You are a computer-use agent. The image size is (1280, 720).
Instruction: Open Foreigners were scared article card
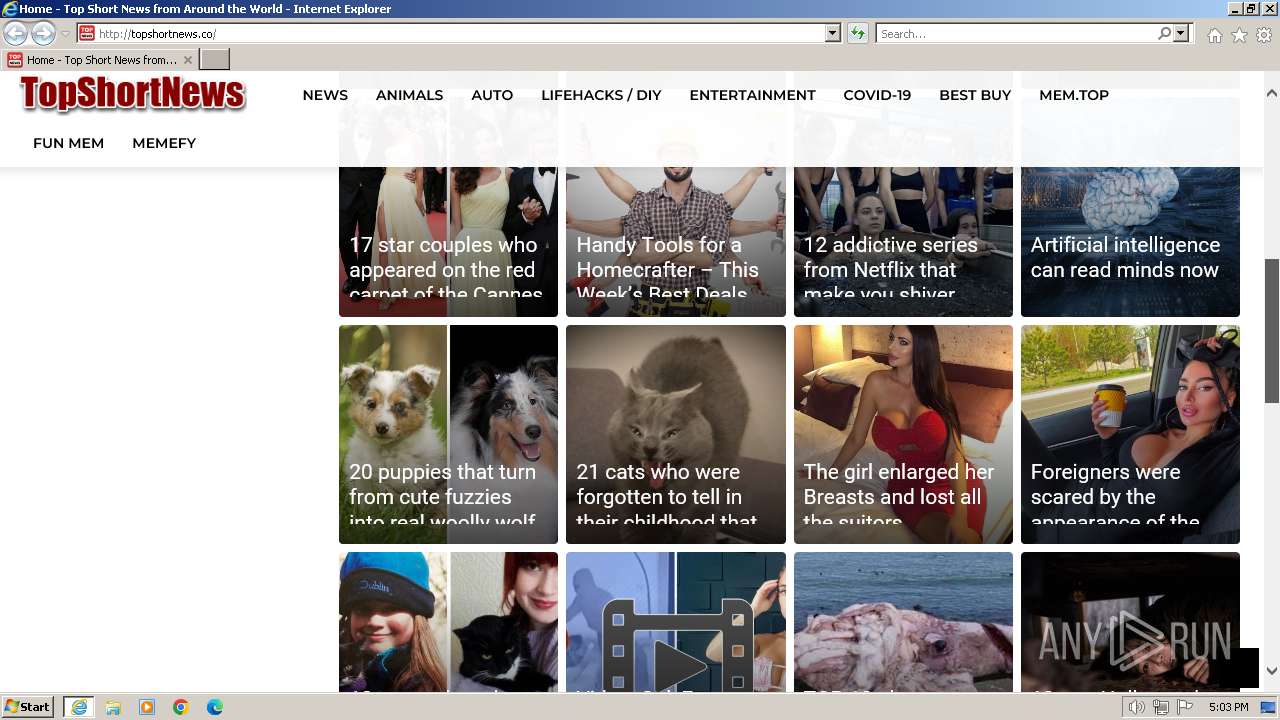[1130, 434]
